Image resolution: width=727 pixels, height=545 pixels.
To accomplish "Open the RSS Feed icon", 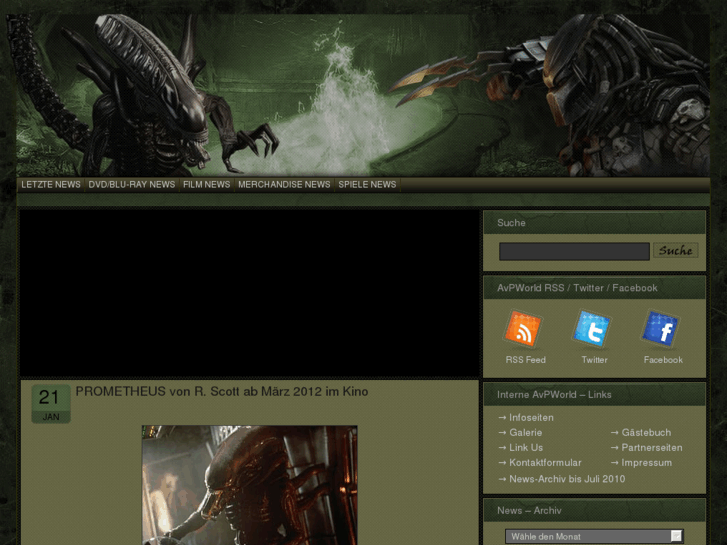I will (x=523, y=330).
